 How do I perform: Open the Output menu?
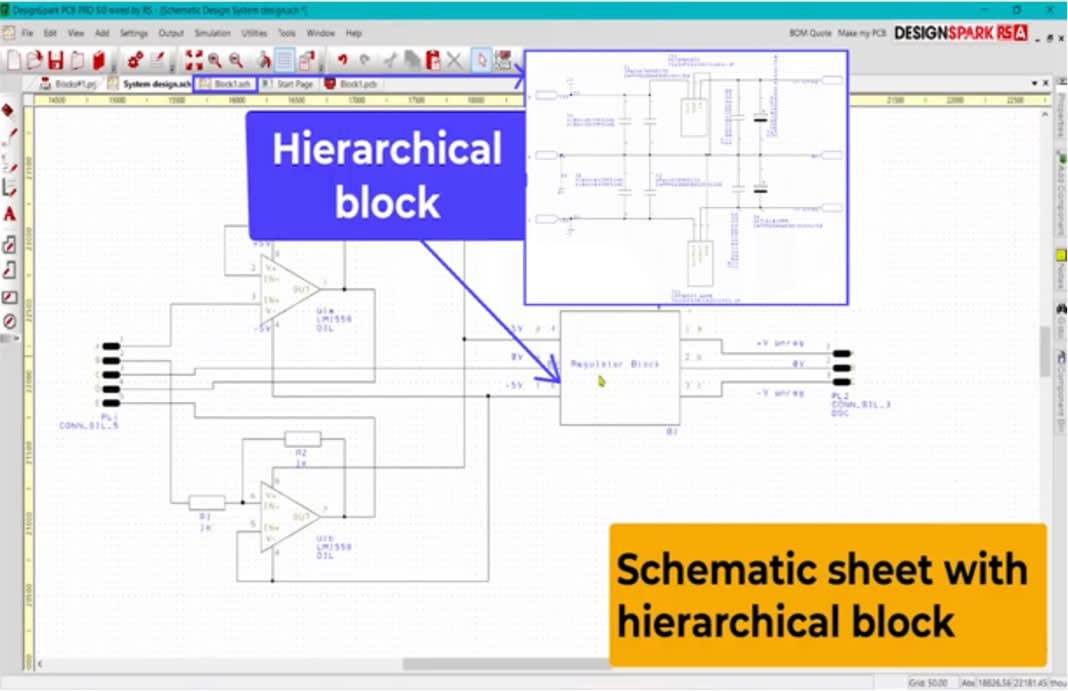tap(171, 33)
